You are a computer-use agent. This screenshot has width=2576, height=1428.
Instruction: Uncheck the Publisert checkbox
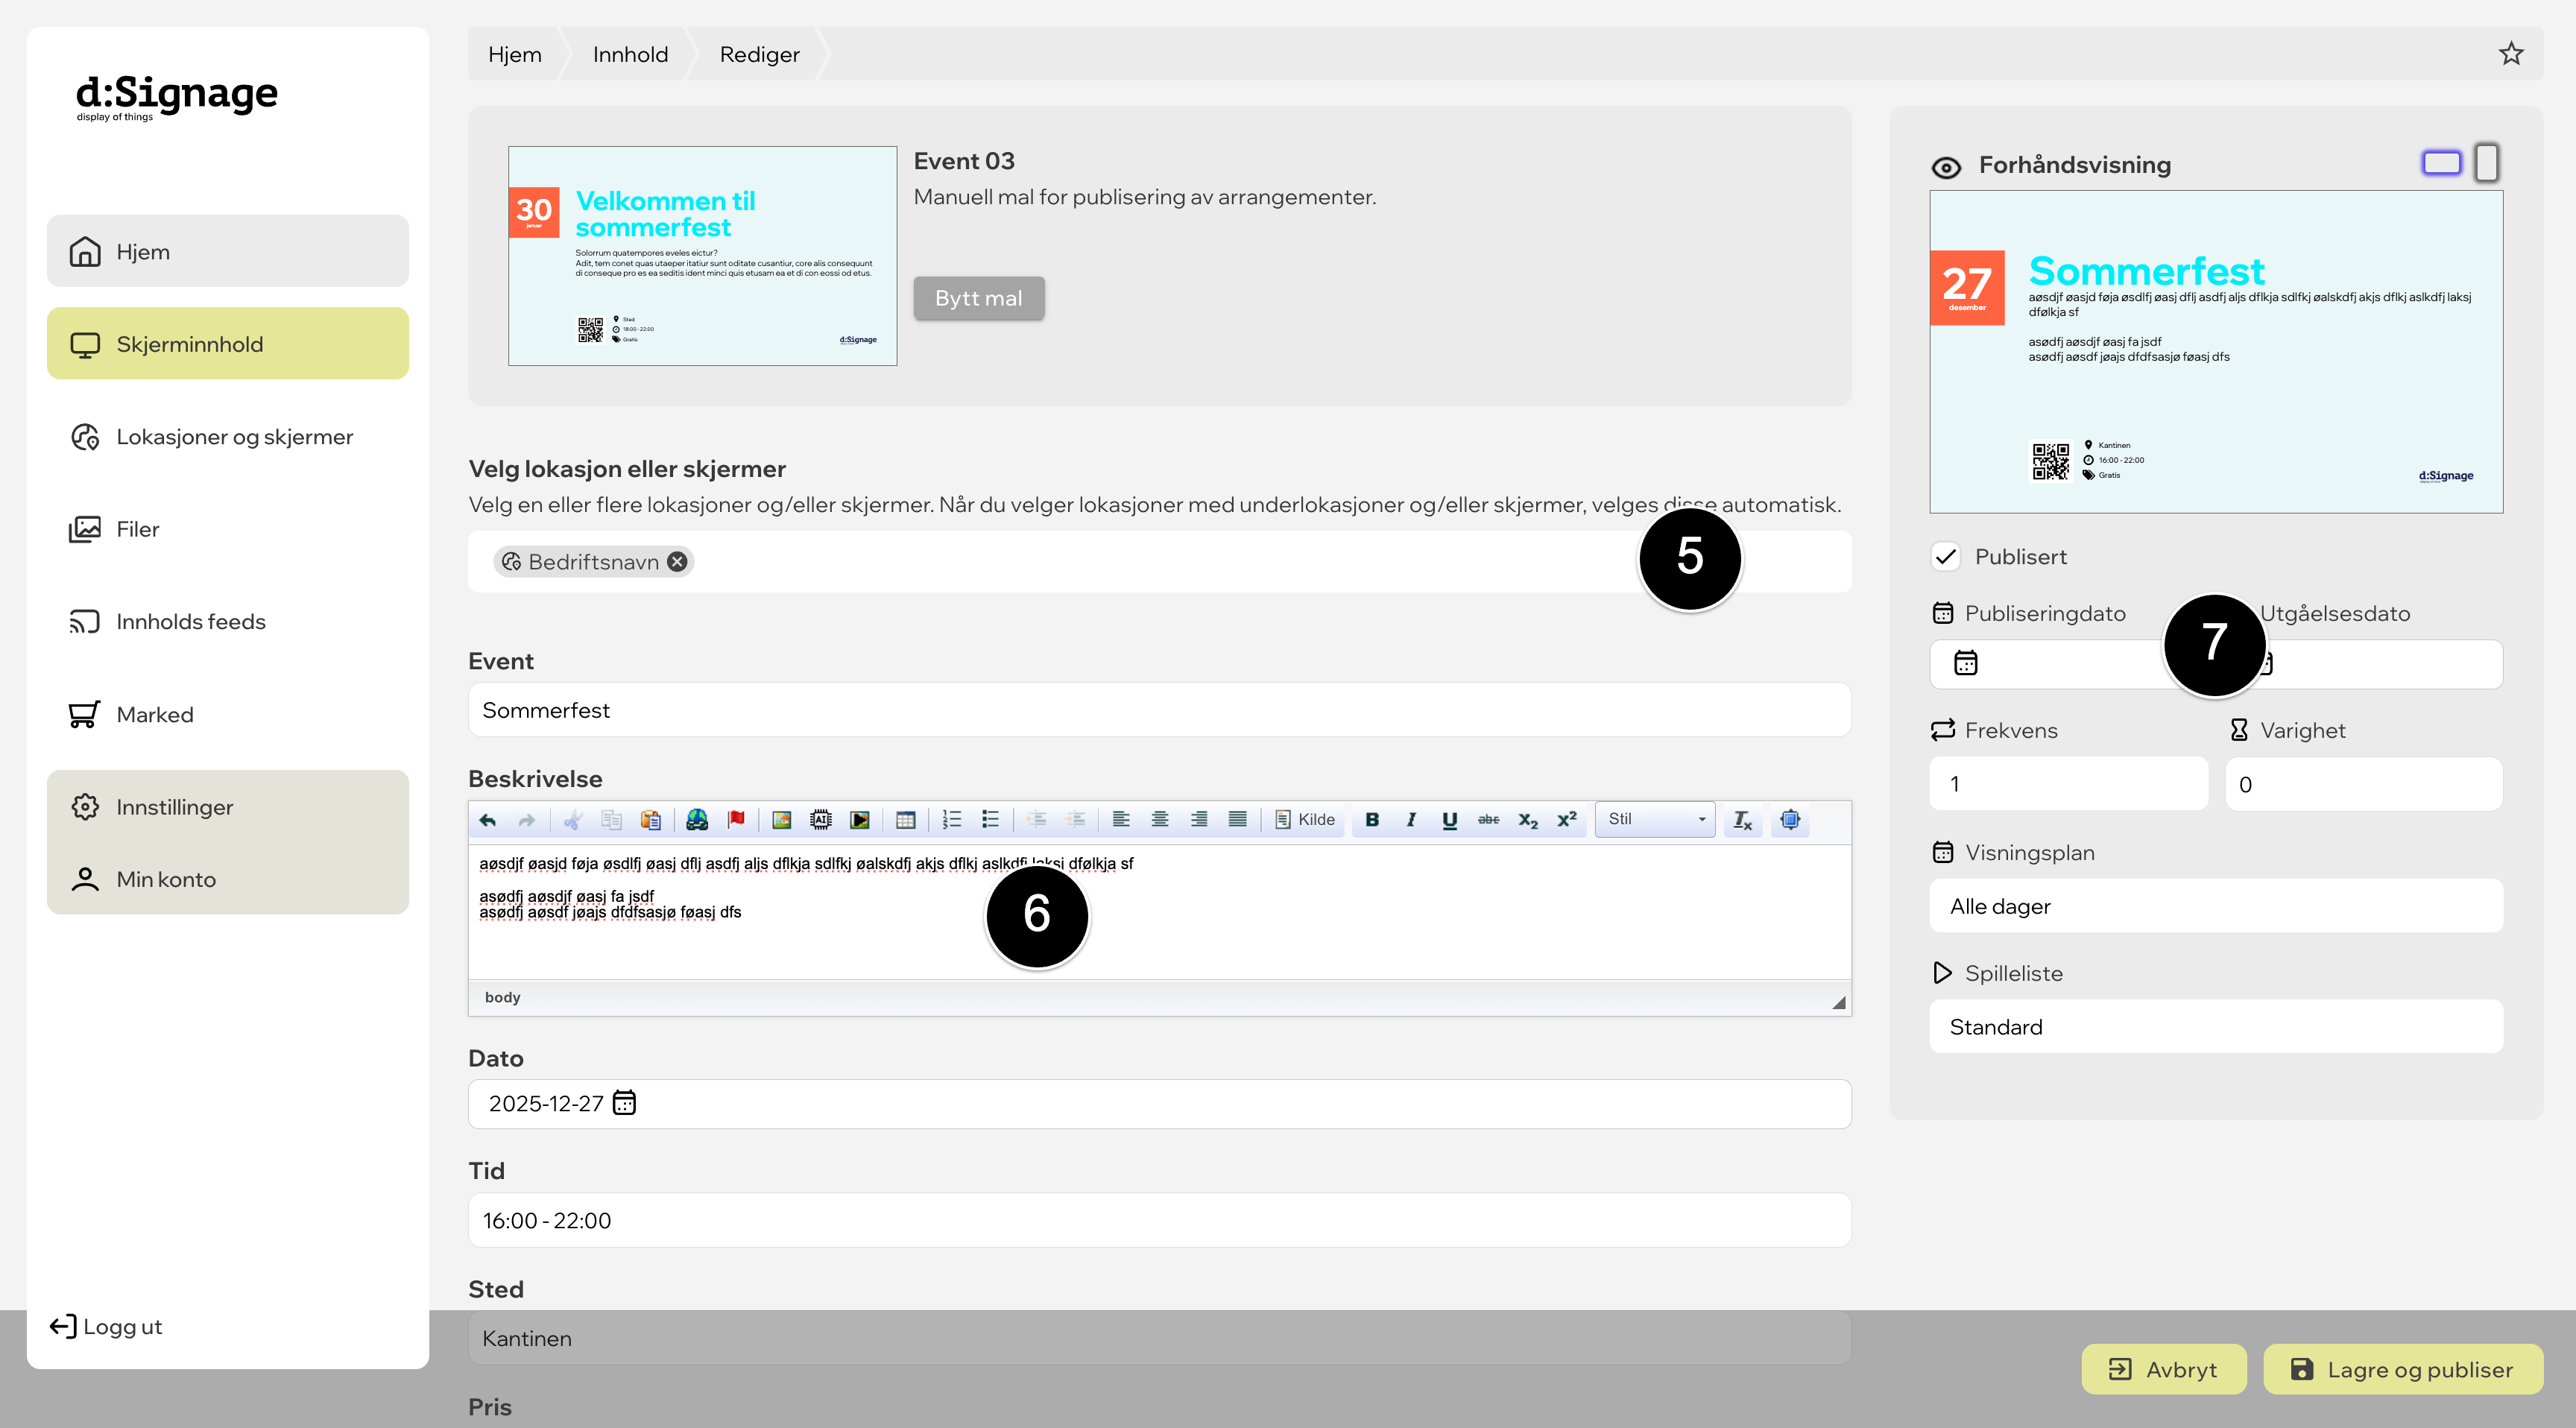(1946, 557)
